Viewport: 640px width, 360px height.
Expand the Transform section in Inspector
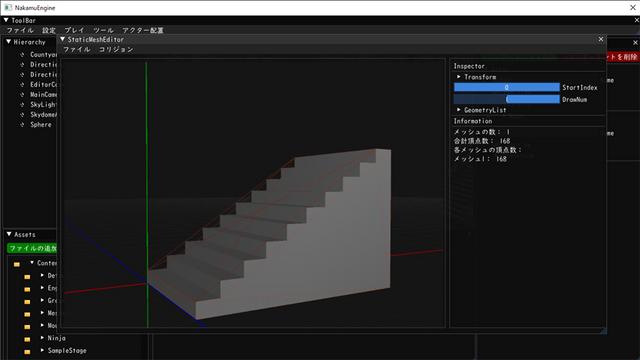click(459, 77)
